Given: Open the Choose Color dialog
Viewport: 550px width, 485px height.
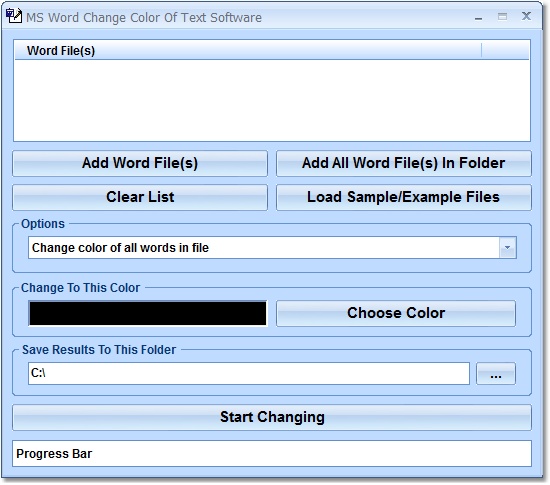Looking at the screenshot, I should (x=396, y=313).
